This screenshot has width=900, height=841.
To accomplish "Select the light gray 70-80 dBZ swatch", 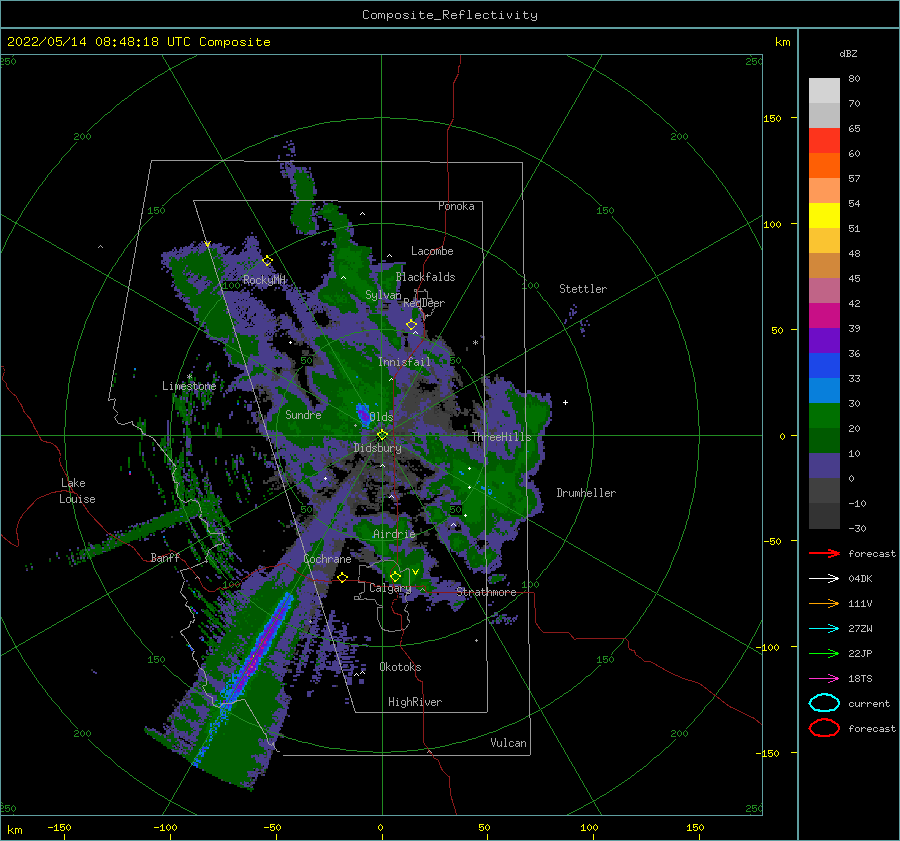I will tap(824, 90).
